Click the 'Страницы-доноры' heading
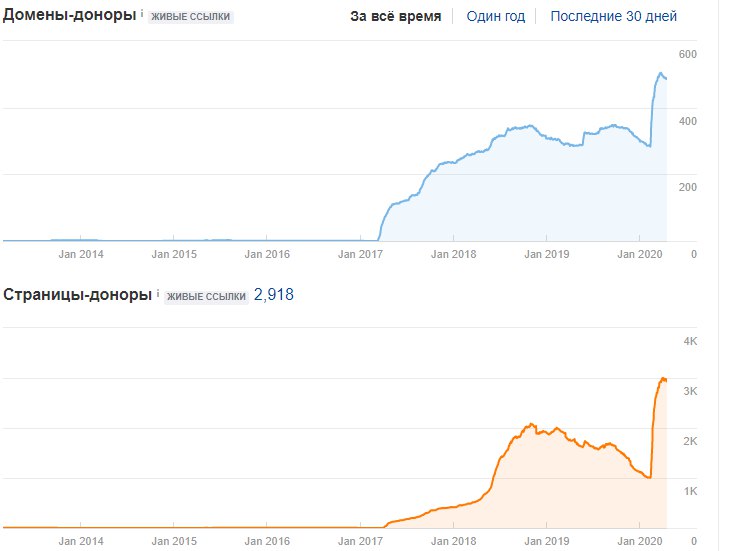The height and width of the screenshot is (551, 731). [x=77, y=295]
